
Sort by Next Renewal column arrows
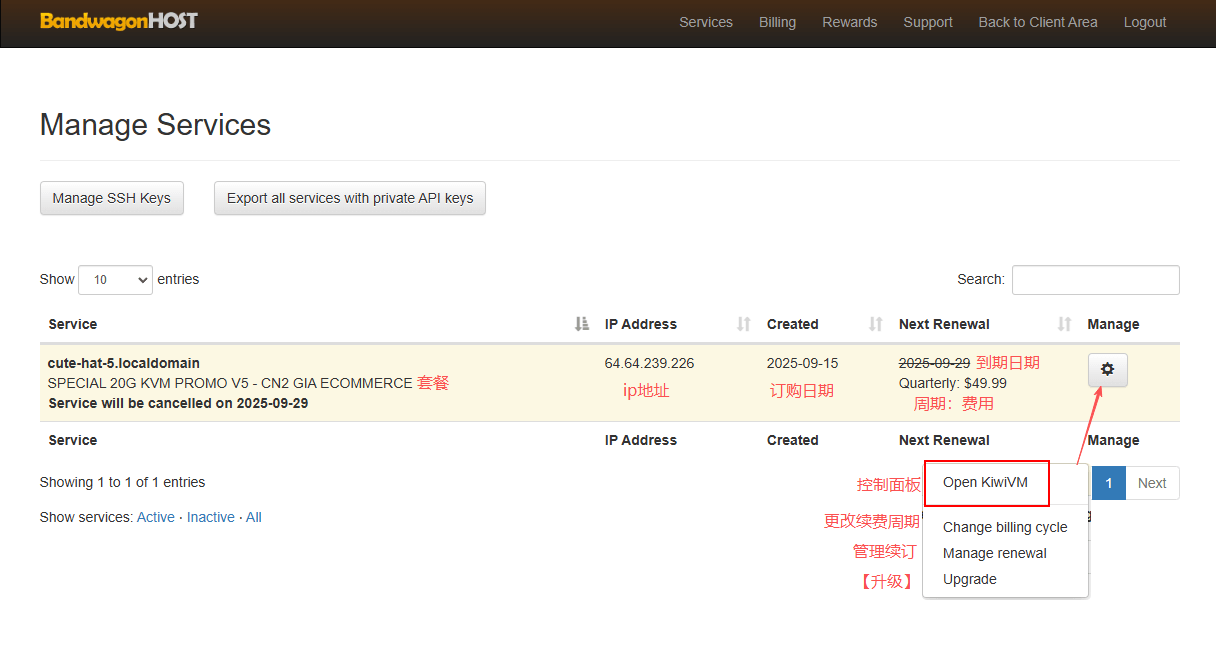[x=1064, y=324]
